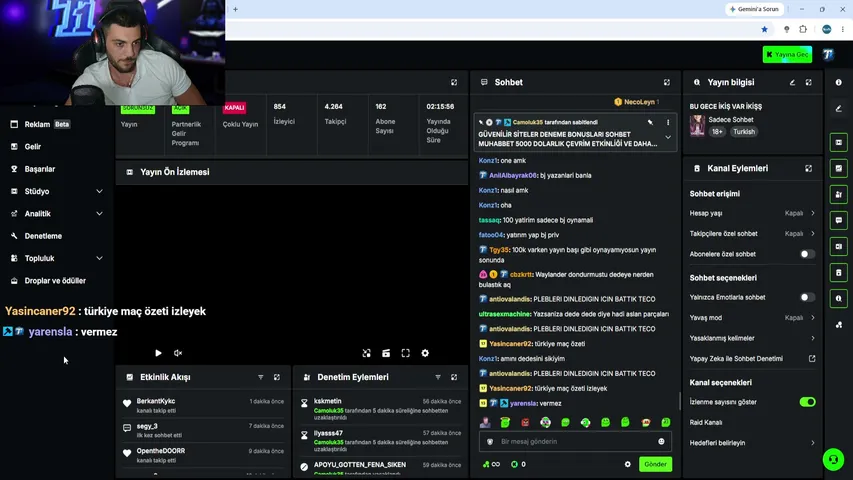
Task: Open the pinned message three-dot menu
Action: tap(668, 122)
